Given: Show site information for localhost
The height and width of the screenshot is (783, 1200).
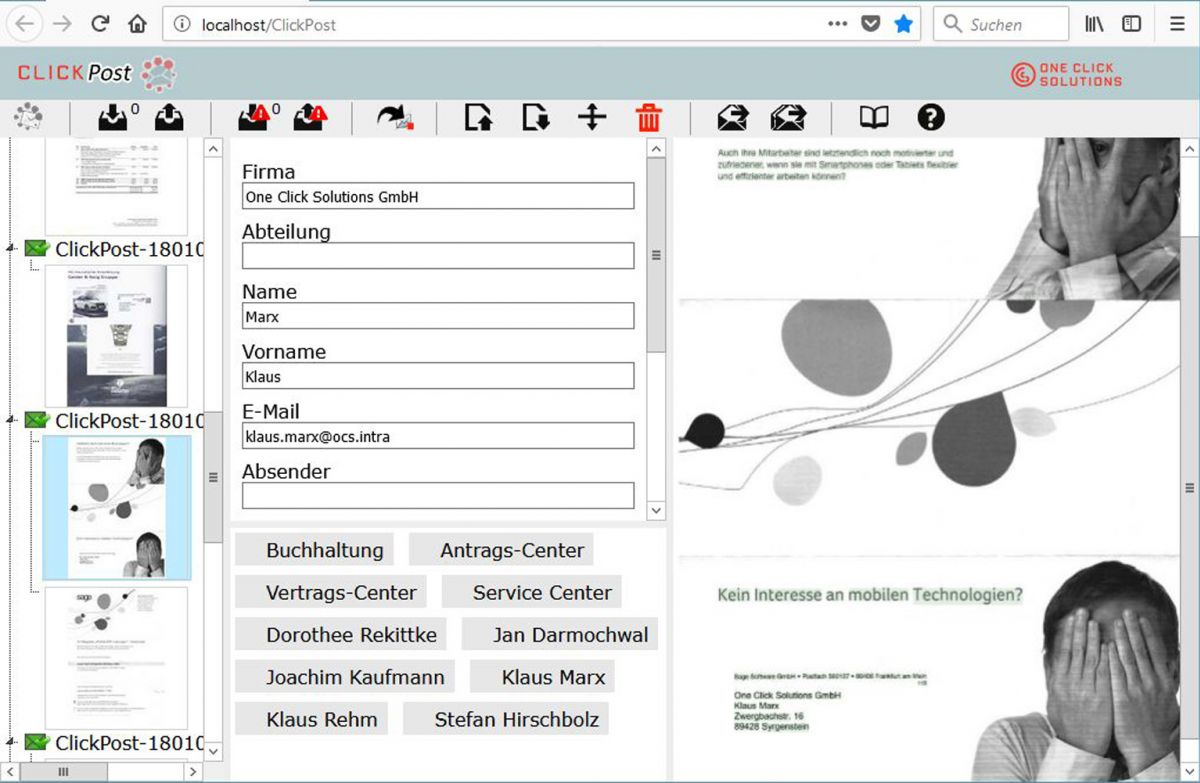Looking at the screenshot, I should (x=182, y=25).
